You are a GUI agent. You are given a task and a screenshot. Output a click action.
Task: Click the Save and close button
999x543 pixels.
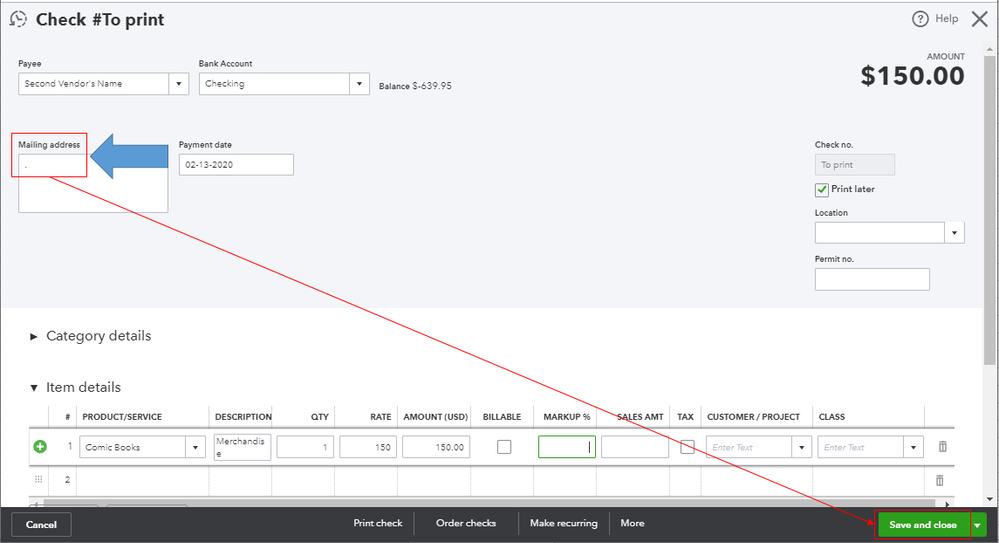tap(923, 525)
